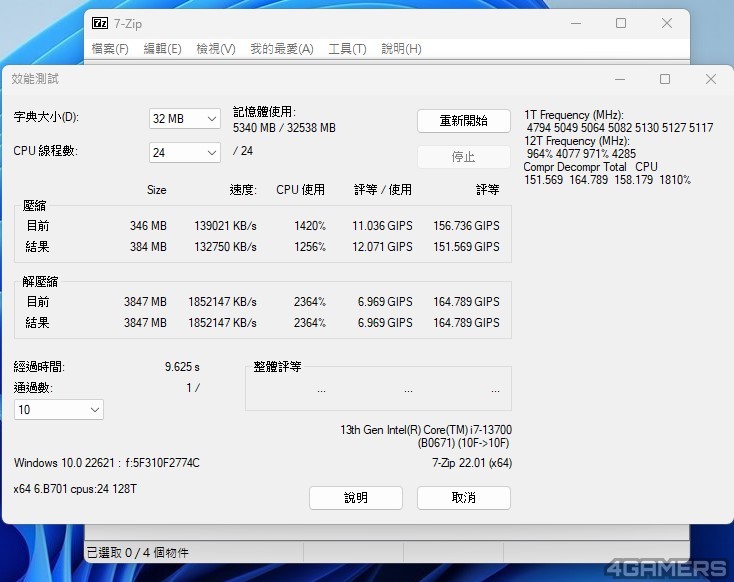
Task: Open the 說明(H) menu in 7-Zip
Action: coord(401,49)
